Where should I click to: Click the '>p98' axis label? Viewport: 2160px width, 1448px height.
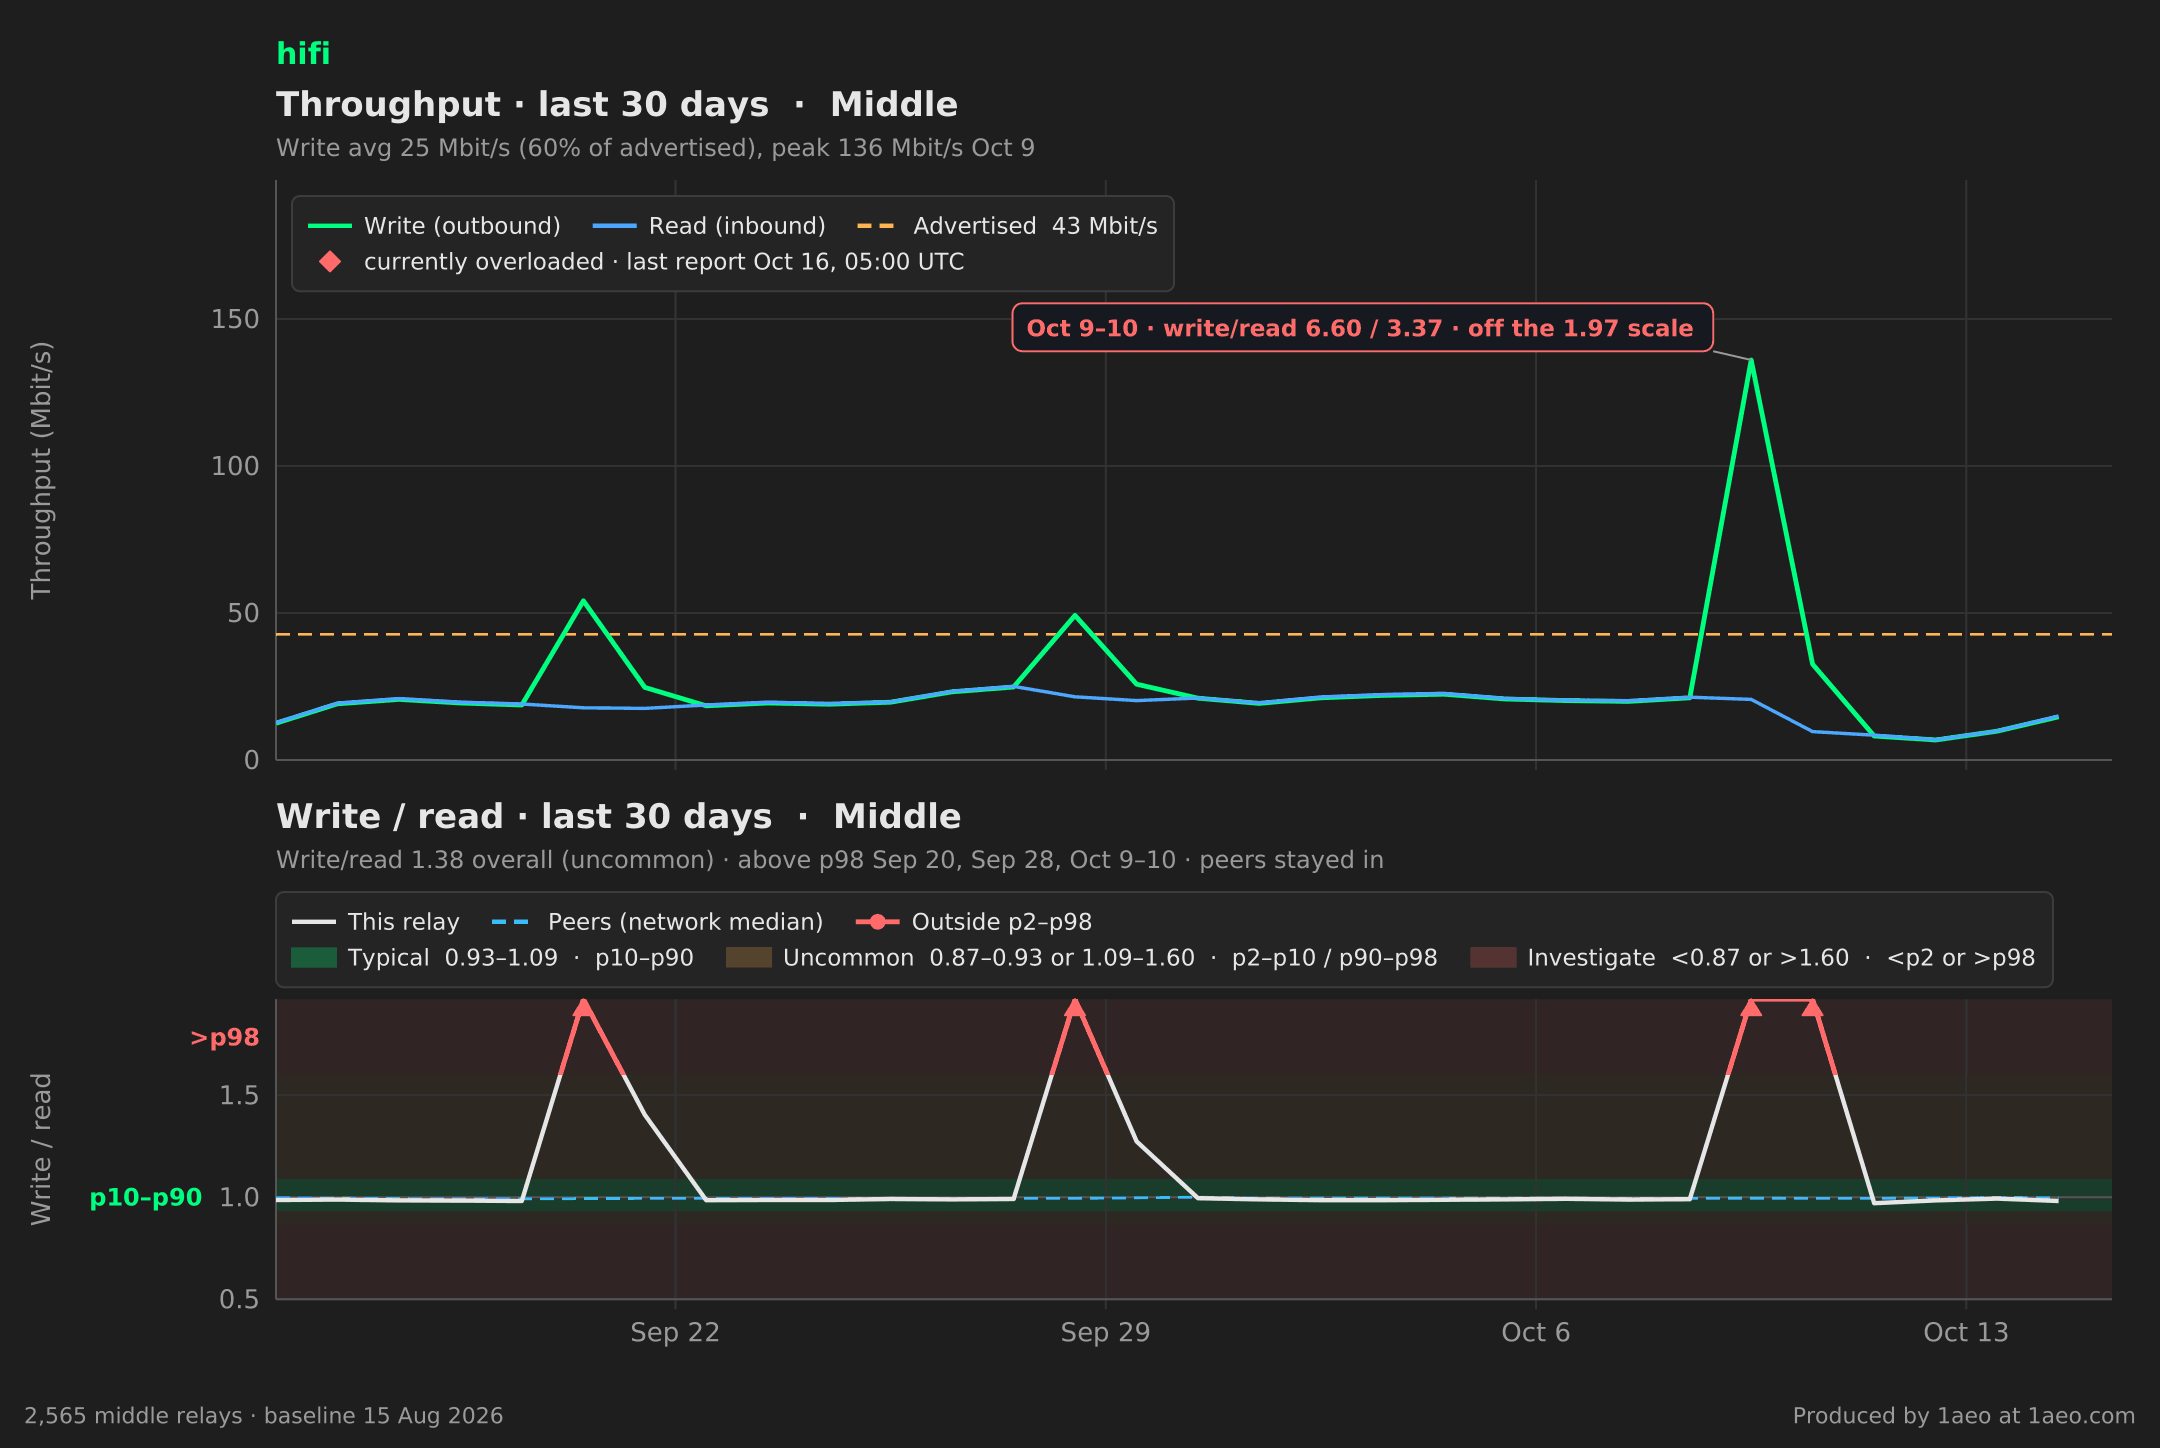225,1038
